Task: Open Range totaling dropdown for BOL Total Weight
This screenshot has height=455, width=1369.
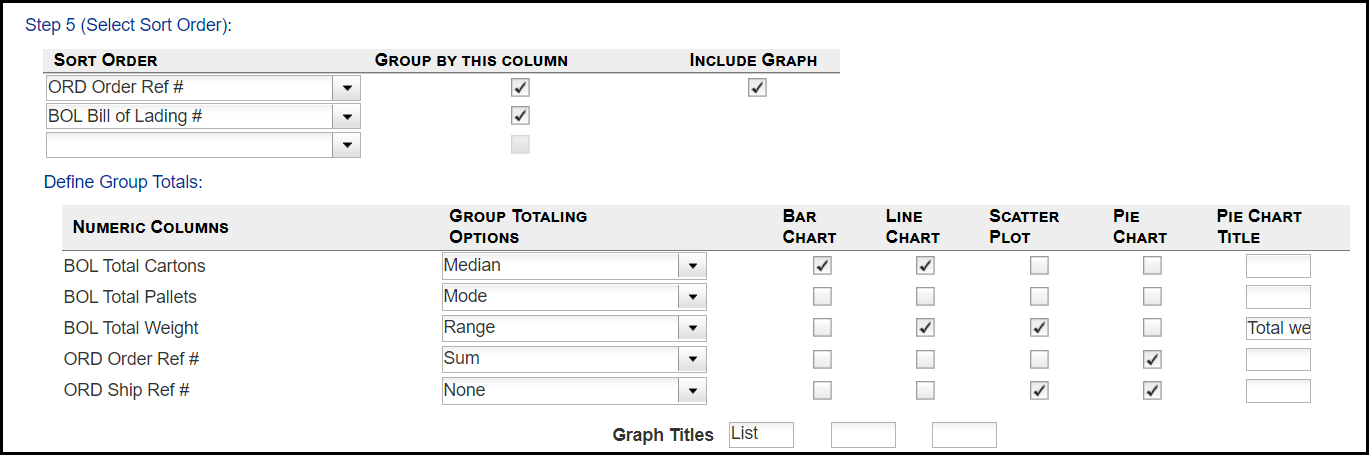Action: point(692,328)
